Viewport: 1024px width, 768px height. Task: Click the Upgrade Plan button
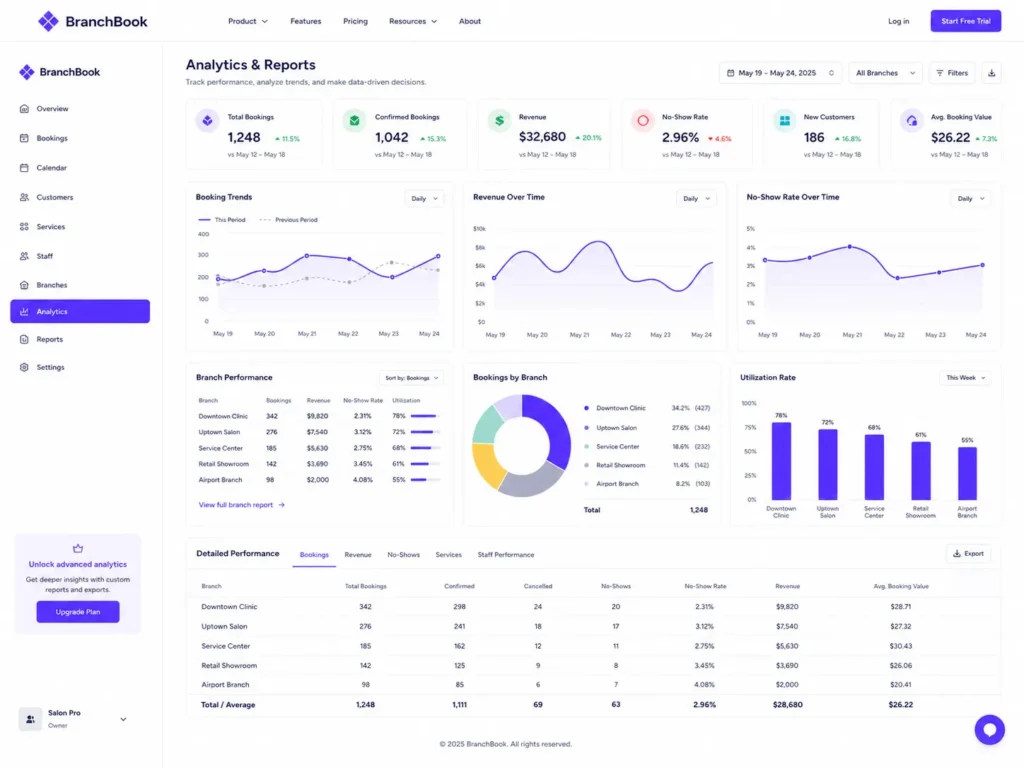tap(78, 612)
